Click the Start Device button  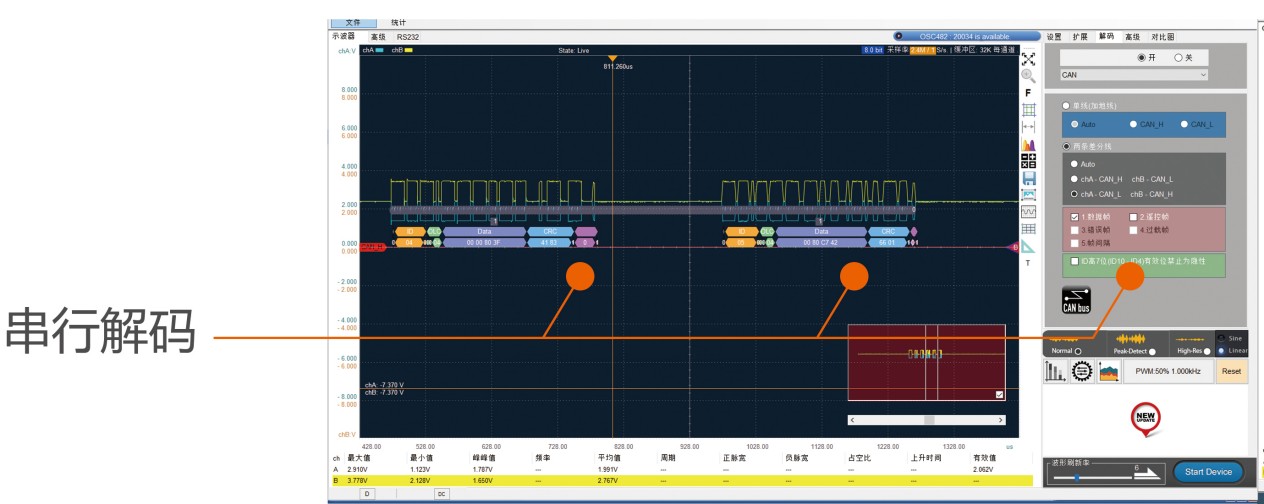click(x=1208, y=472)
